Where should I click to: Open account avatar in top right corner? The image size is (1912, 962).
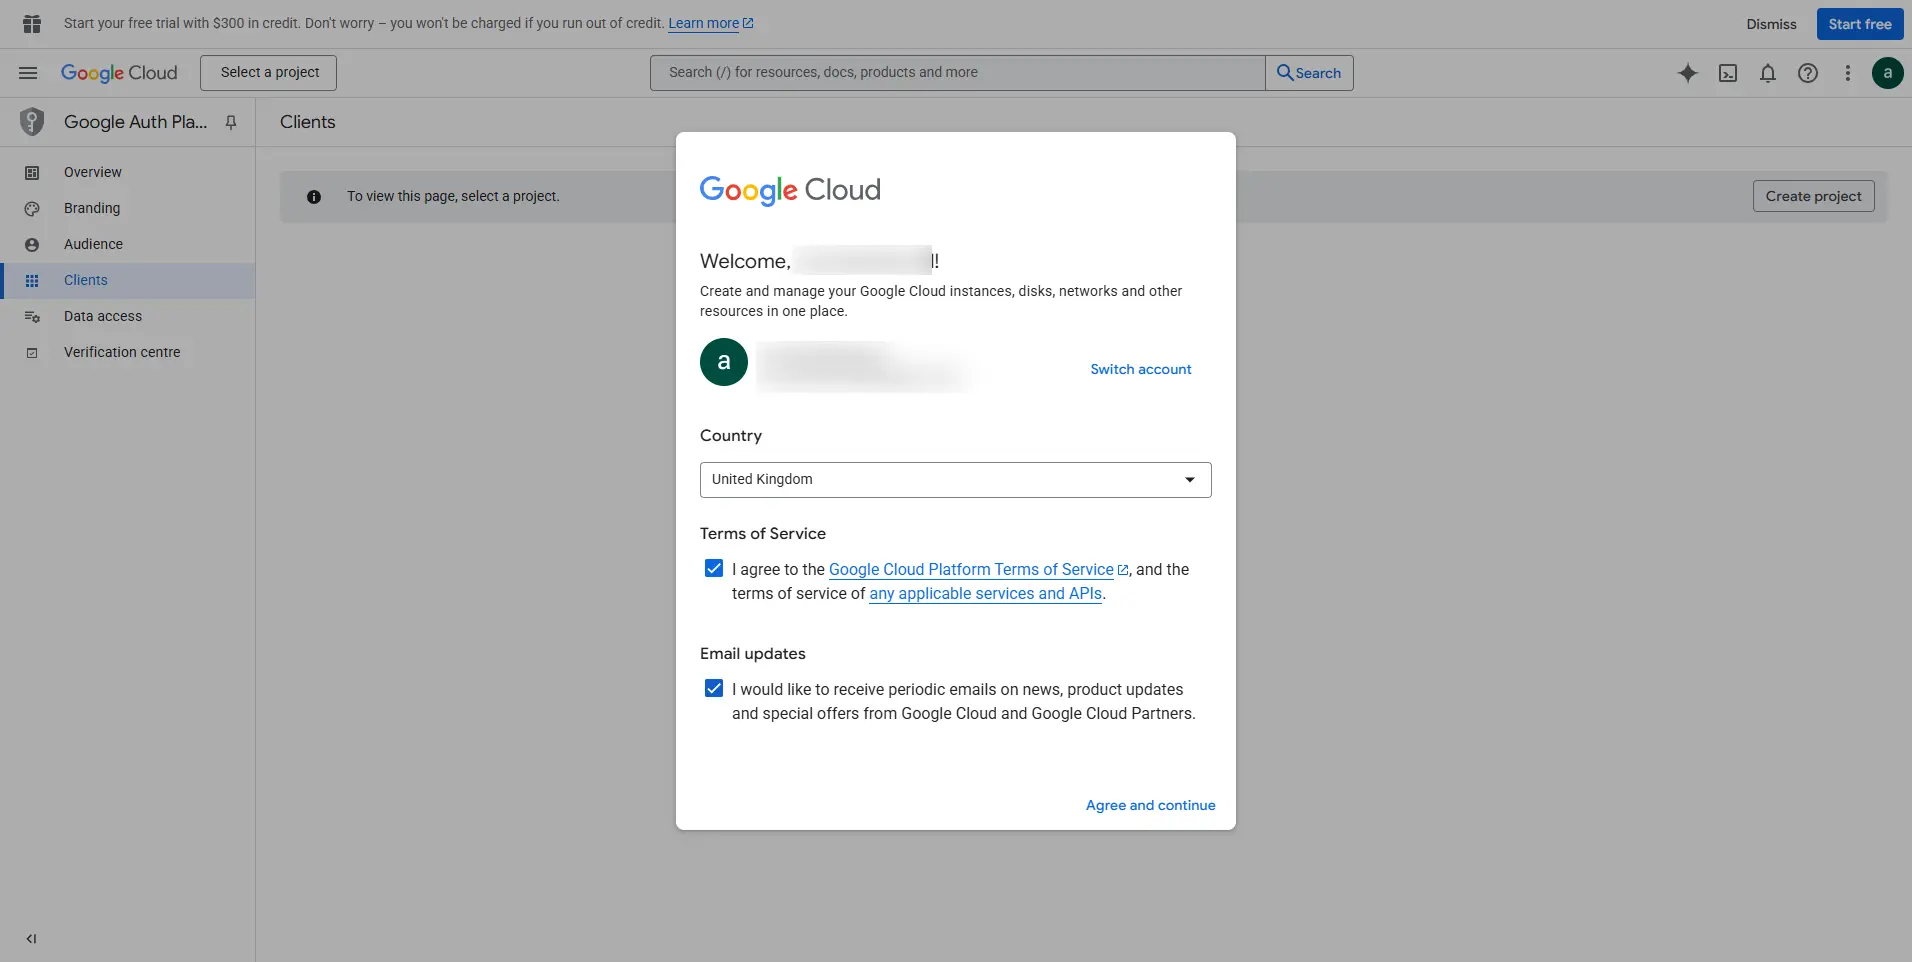click(1888, 73)
